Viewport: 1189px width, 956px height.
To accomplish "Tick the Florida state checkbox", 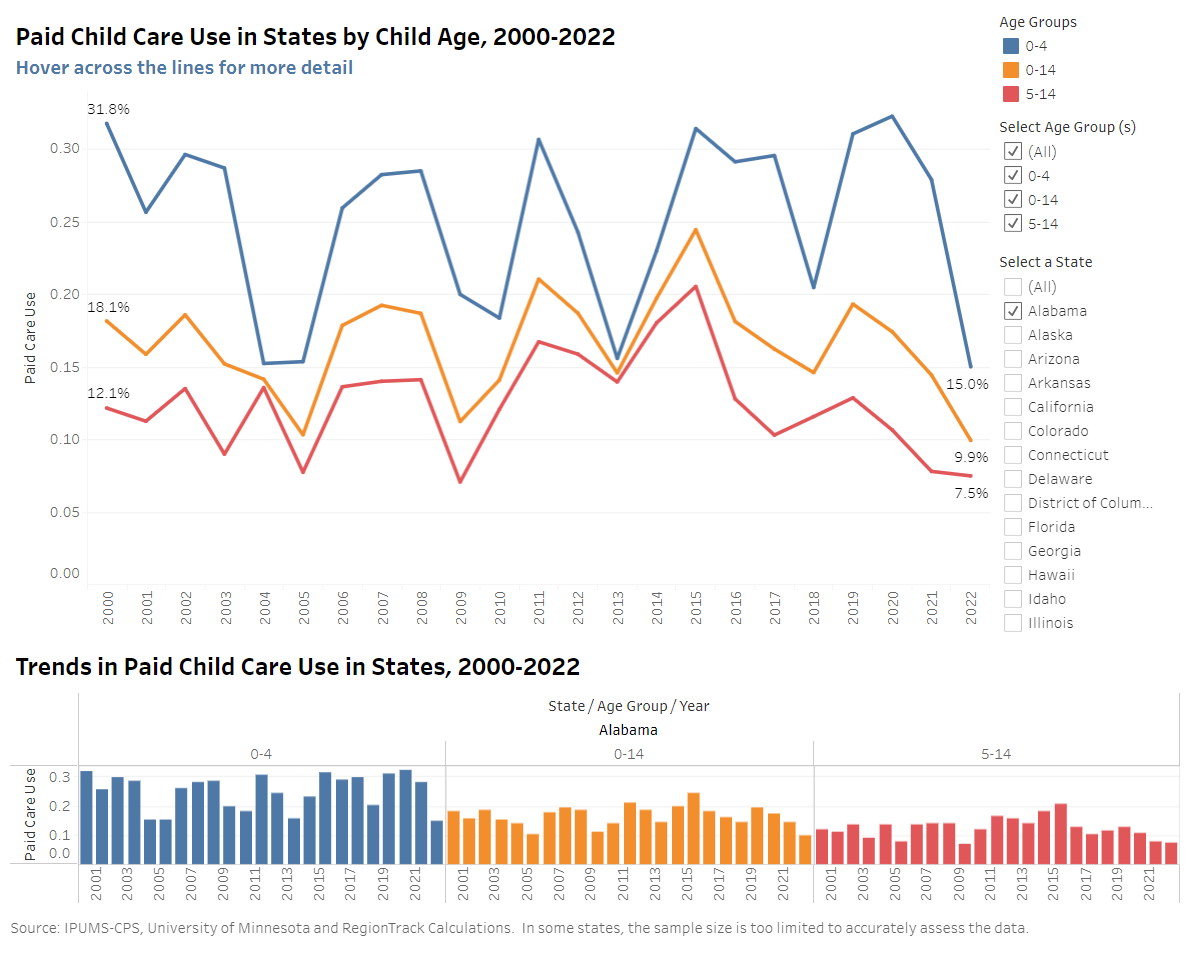I will coord(1013,527).
